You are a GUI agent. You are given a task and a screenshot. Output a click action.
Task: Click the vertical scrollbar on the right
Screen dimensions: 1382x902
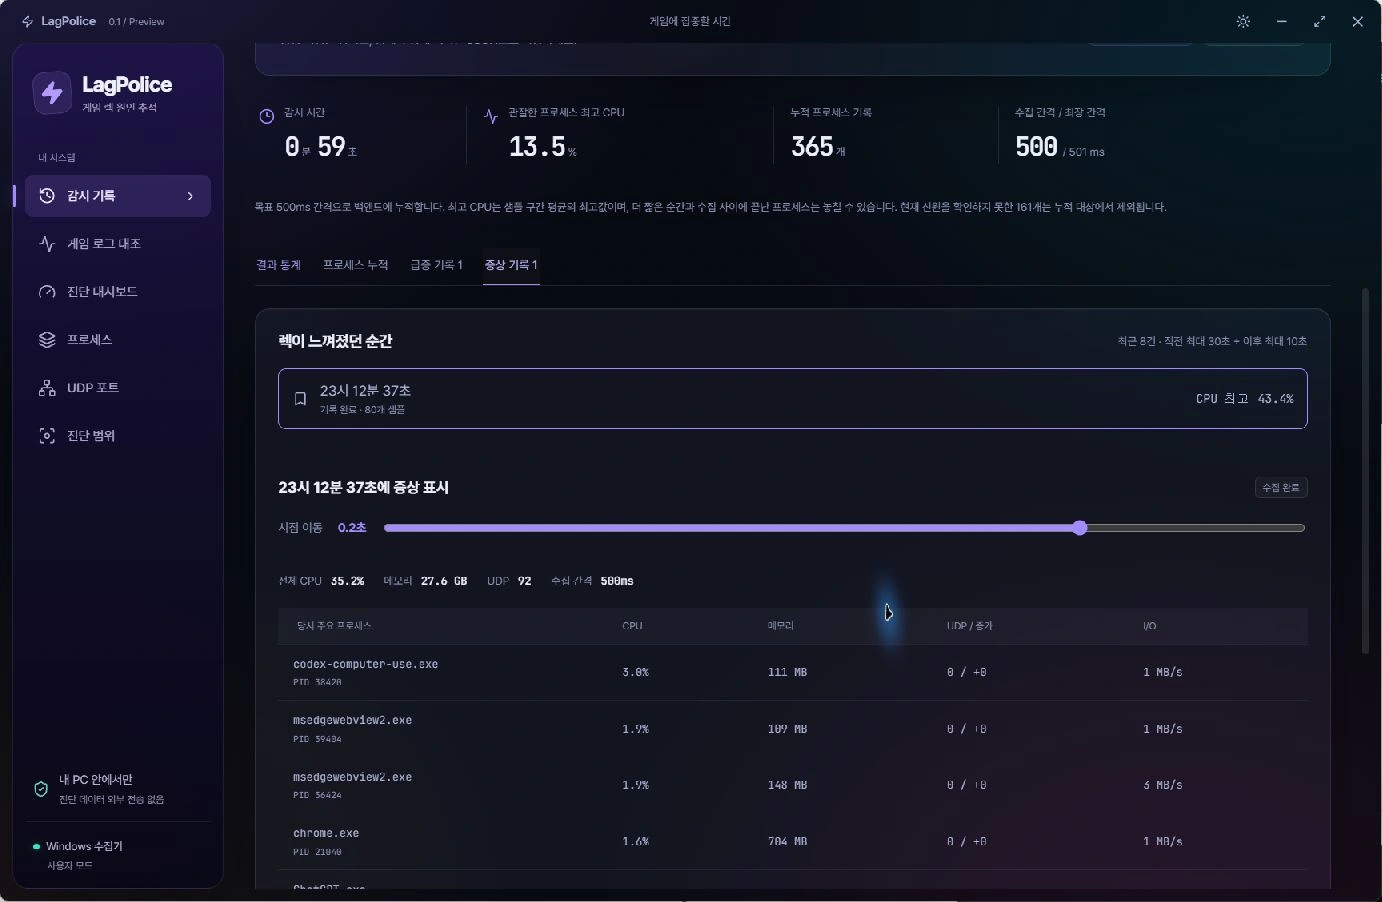1365,470
